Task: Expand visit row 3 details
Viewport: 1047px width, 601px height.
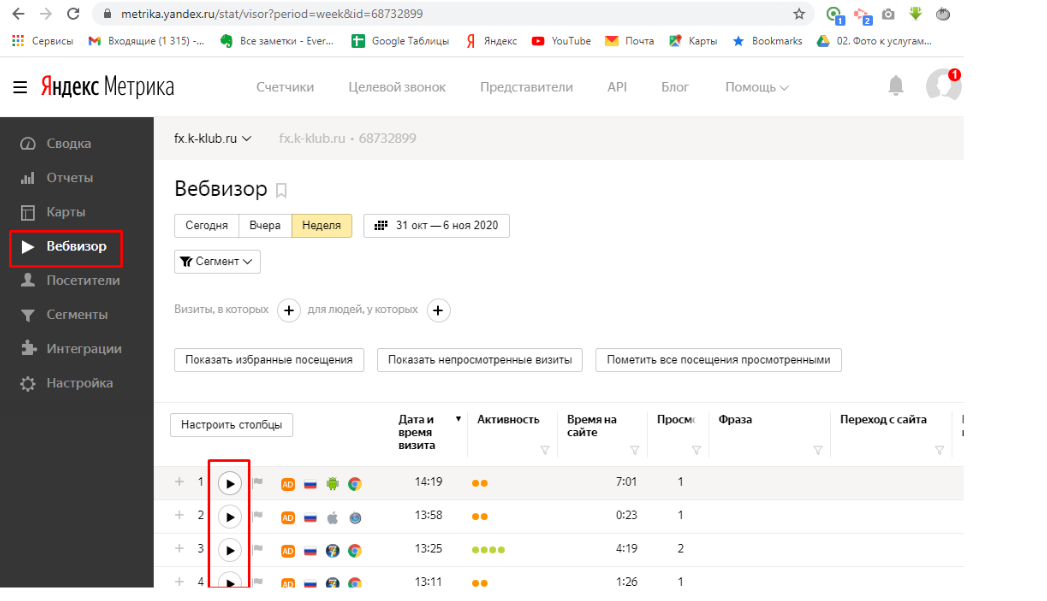Action: point(179,548)
